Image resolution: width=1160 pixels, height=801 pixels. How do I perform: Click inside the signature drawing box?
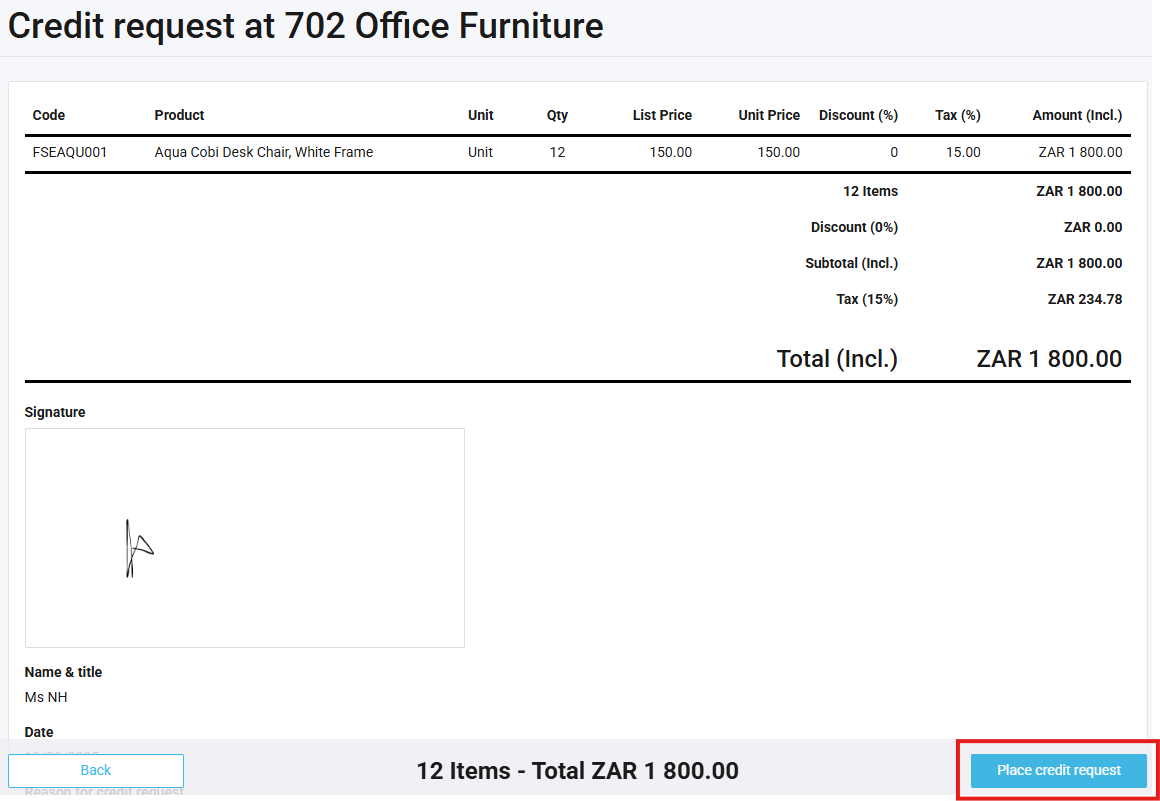(x=244, y=538)
